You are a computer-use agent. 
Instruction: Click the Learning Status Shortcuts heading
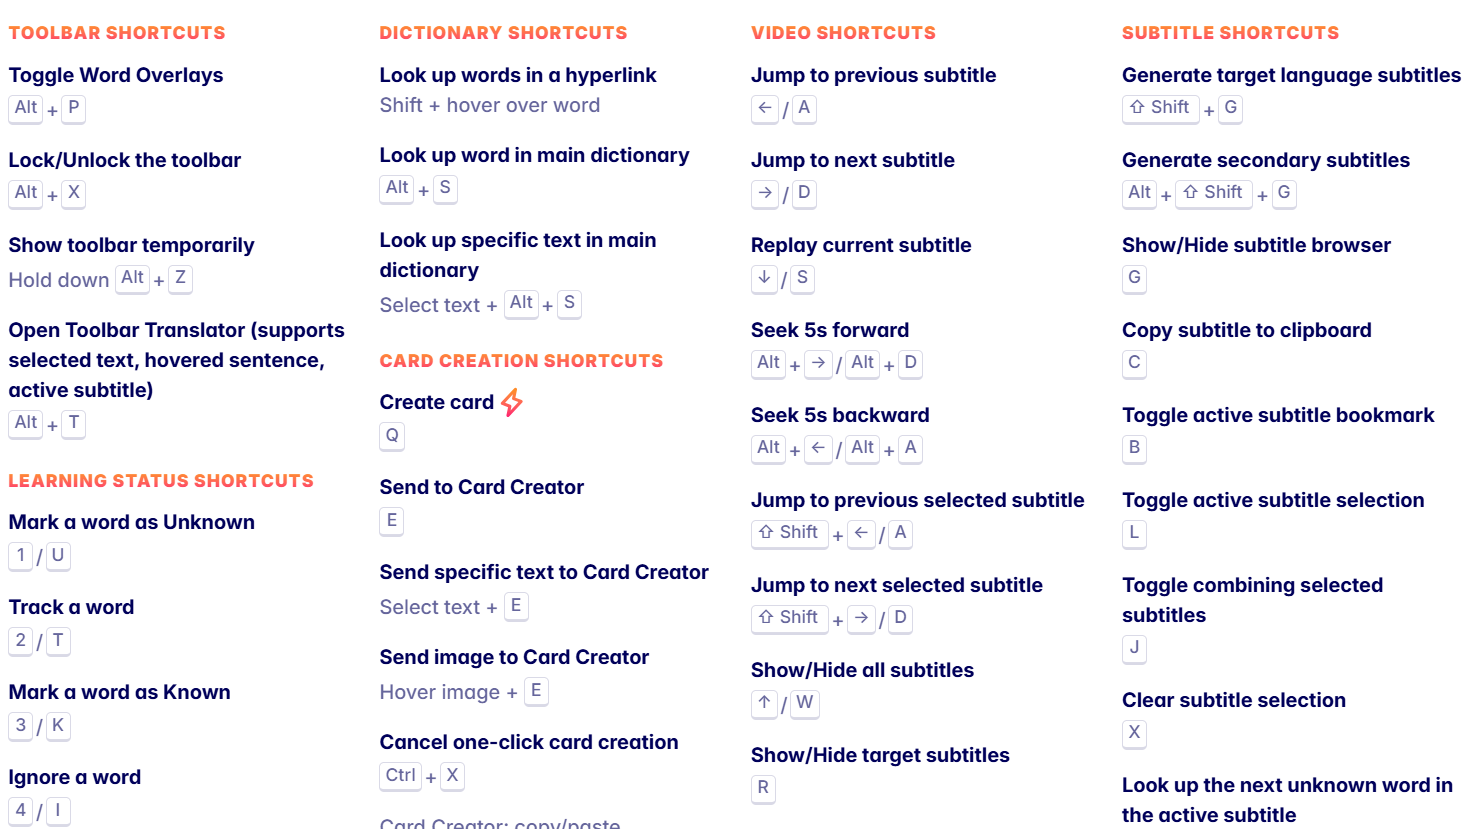161,481
